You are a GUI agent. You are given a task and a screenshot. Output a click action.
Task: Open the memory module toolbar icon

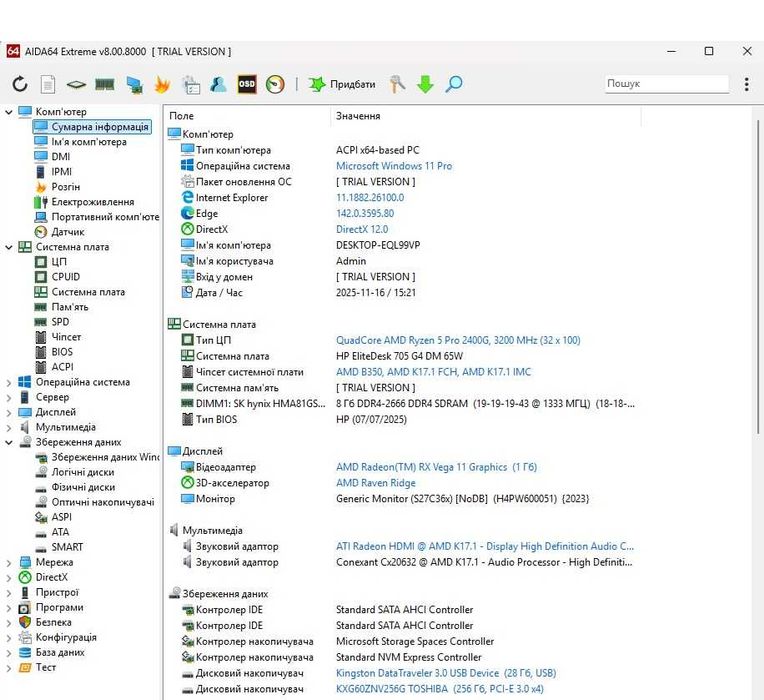105,85
